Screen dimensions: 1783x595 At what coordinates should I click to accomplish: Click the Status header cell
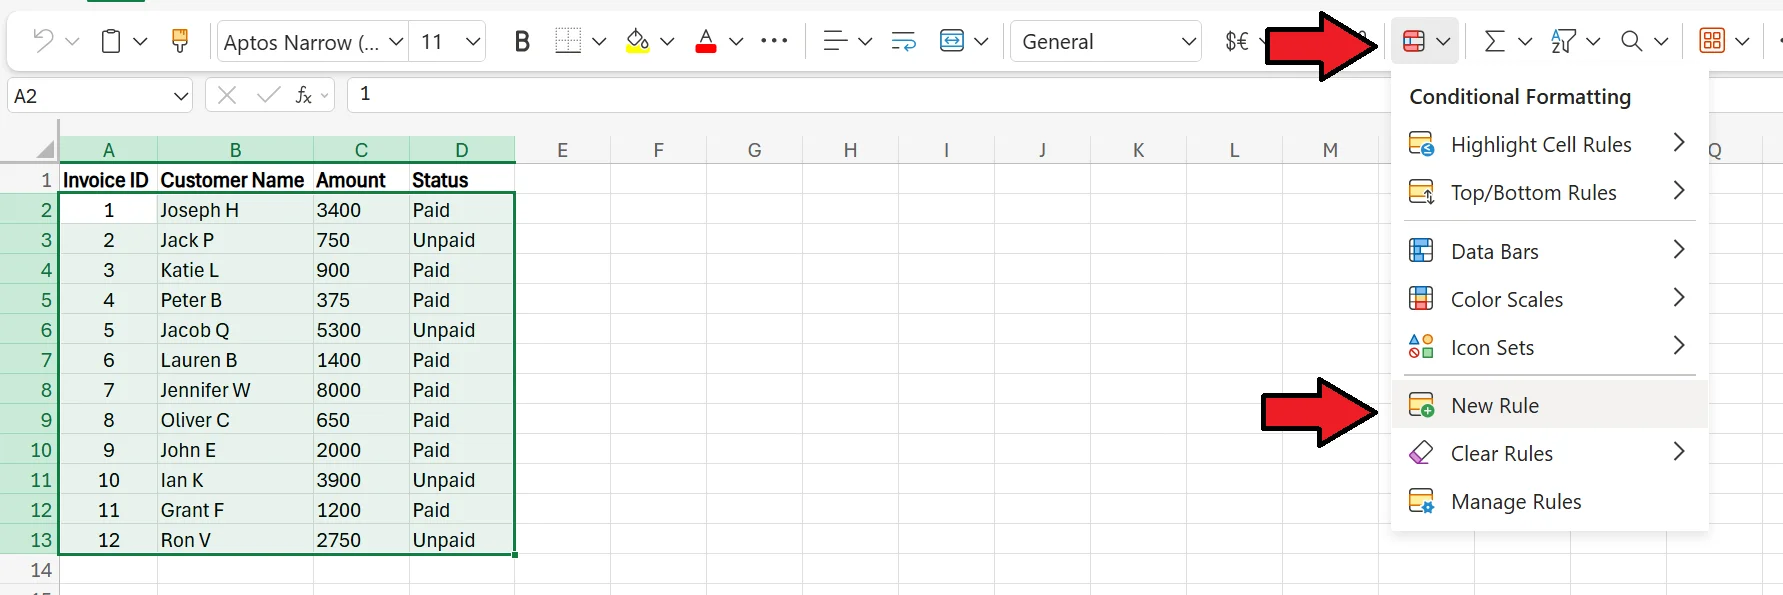coord(462,180)
